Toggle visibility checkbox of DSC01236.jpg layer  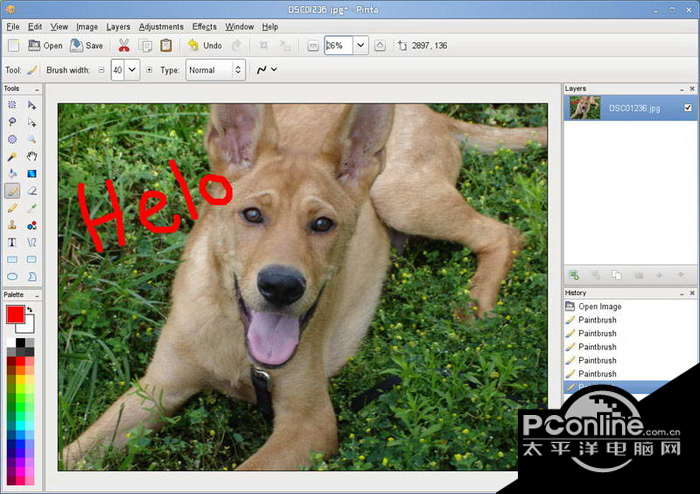[x=688, y=108]
